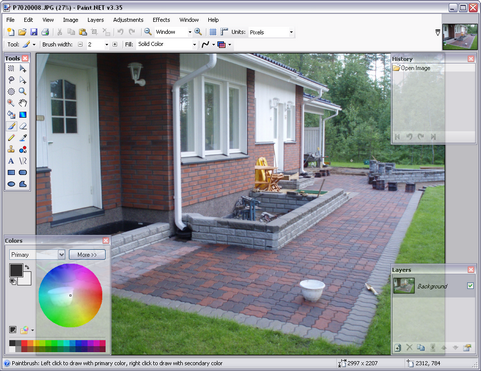Click the Print toolbar icon
This screenshot has width=481, height=371.
pos(45,32)
